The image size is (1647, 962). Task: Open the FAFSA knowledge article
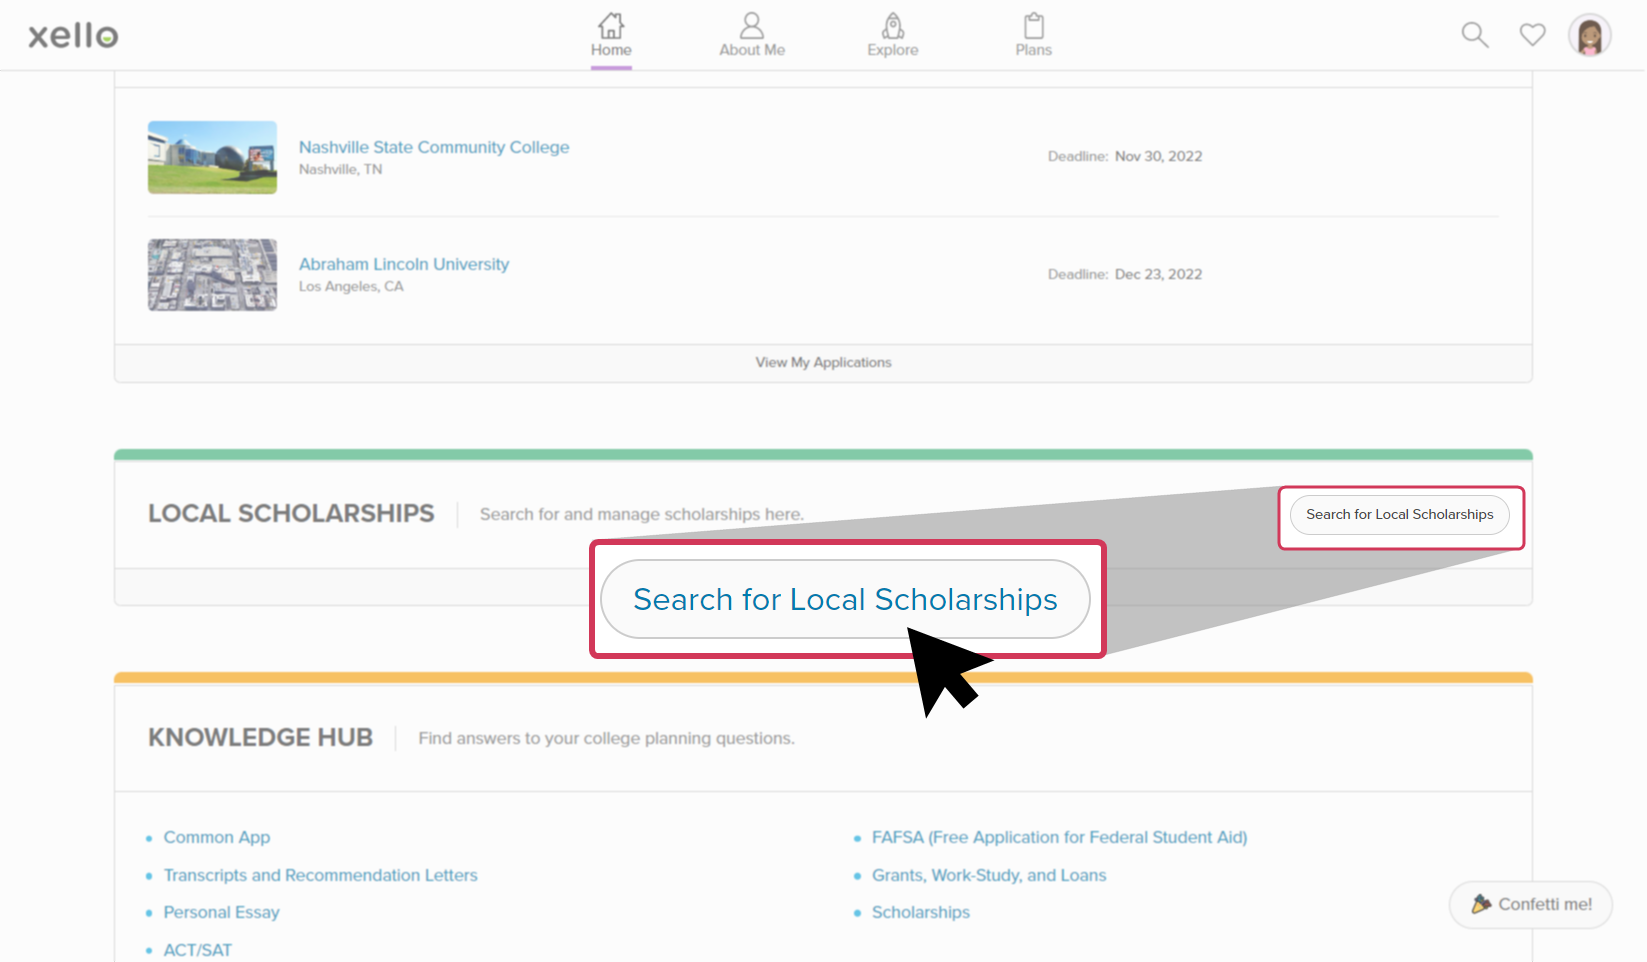[x=1059, y=837]
